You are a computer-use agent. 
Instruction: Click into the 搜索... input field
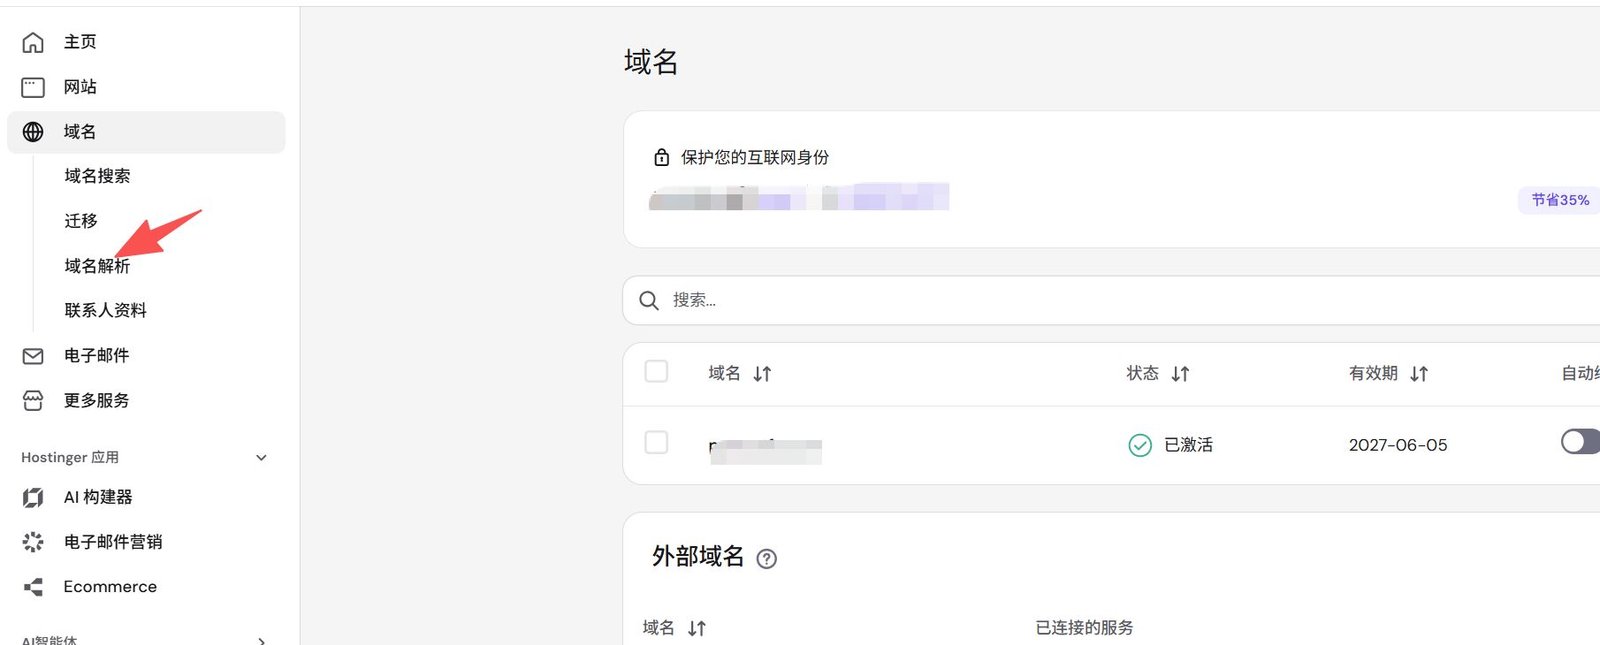(x=1111, y=300)
